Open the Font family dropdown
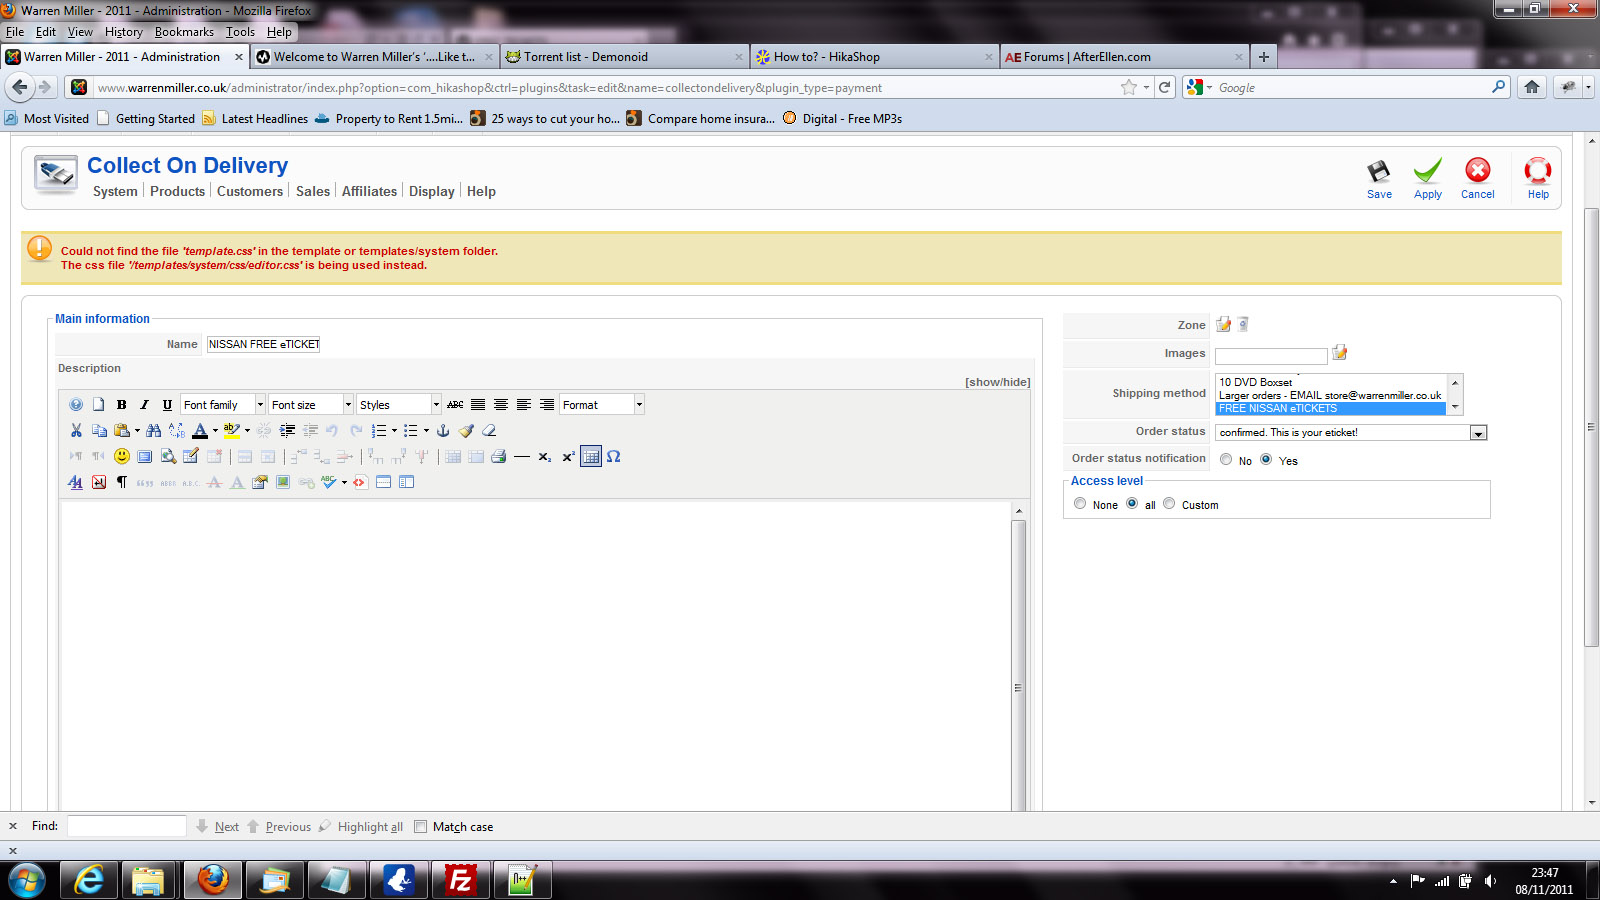 tap(224, 405)
